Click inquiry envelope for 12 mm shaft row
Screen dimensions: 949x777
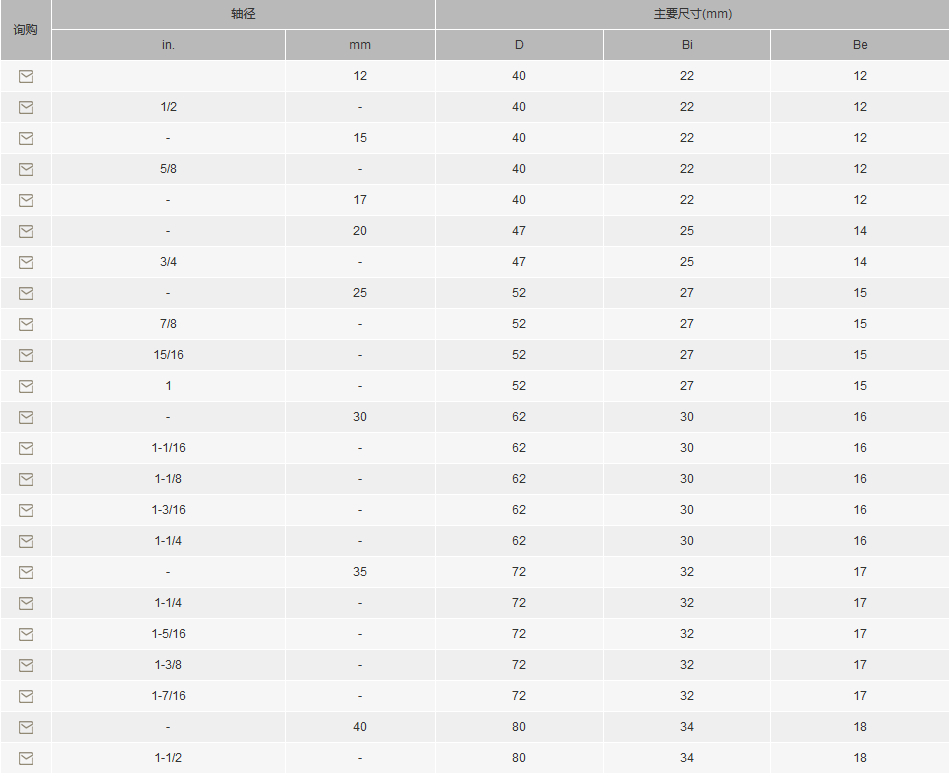click(x=26, y=76)
